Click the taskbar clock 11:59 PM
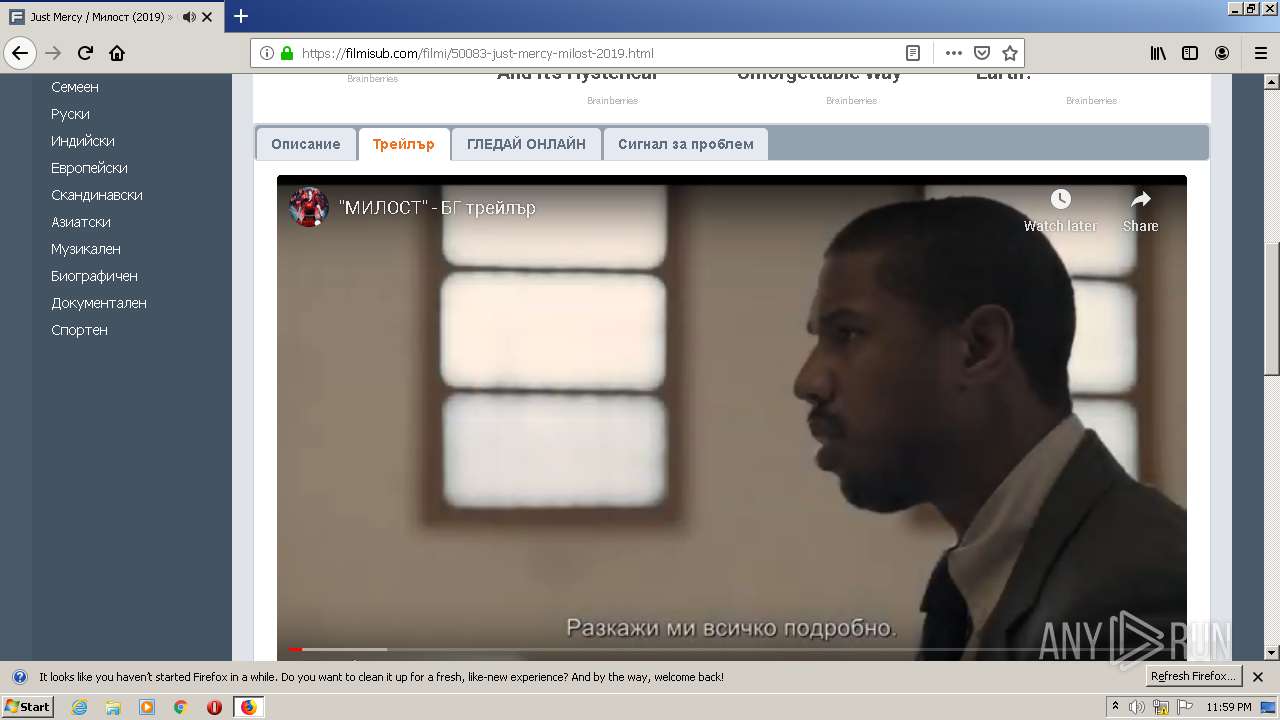 point(1229,707)
